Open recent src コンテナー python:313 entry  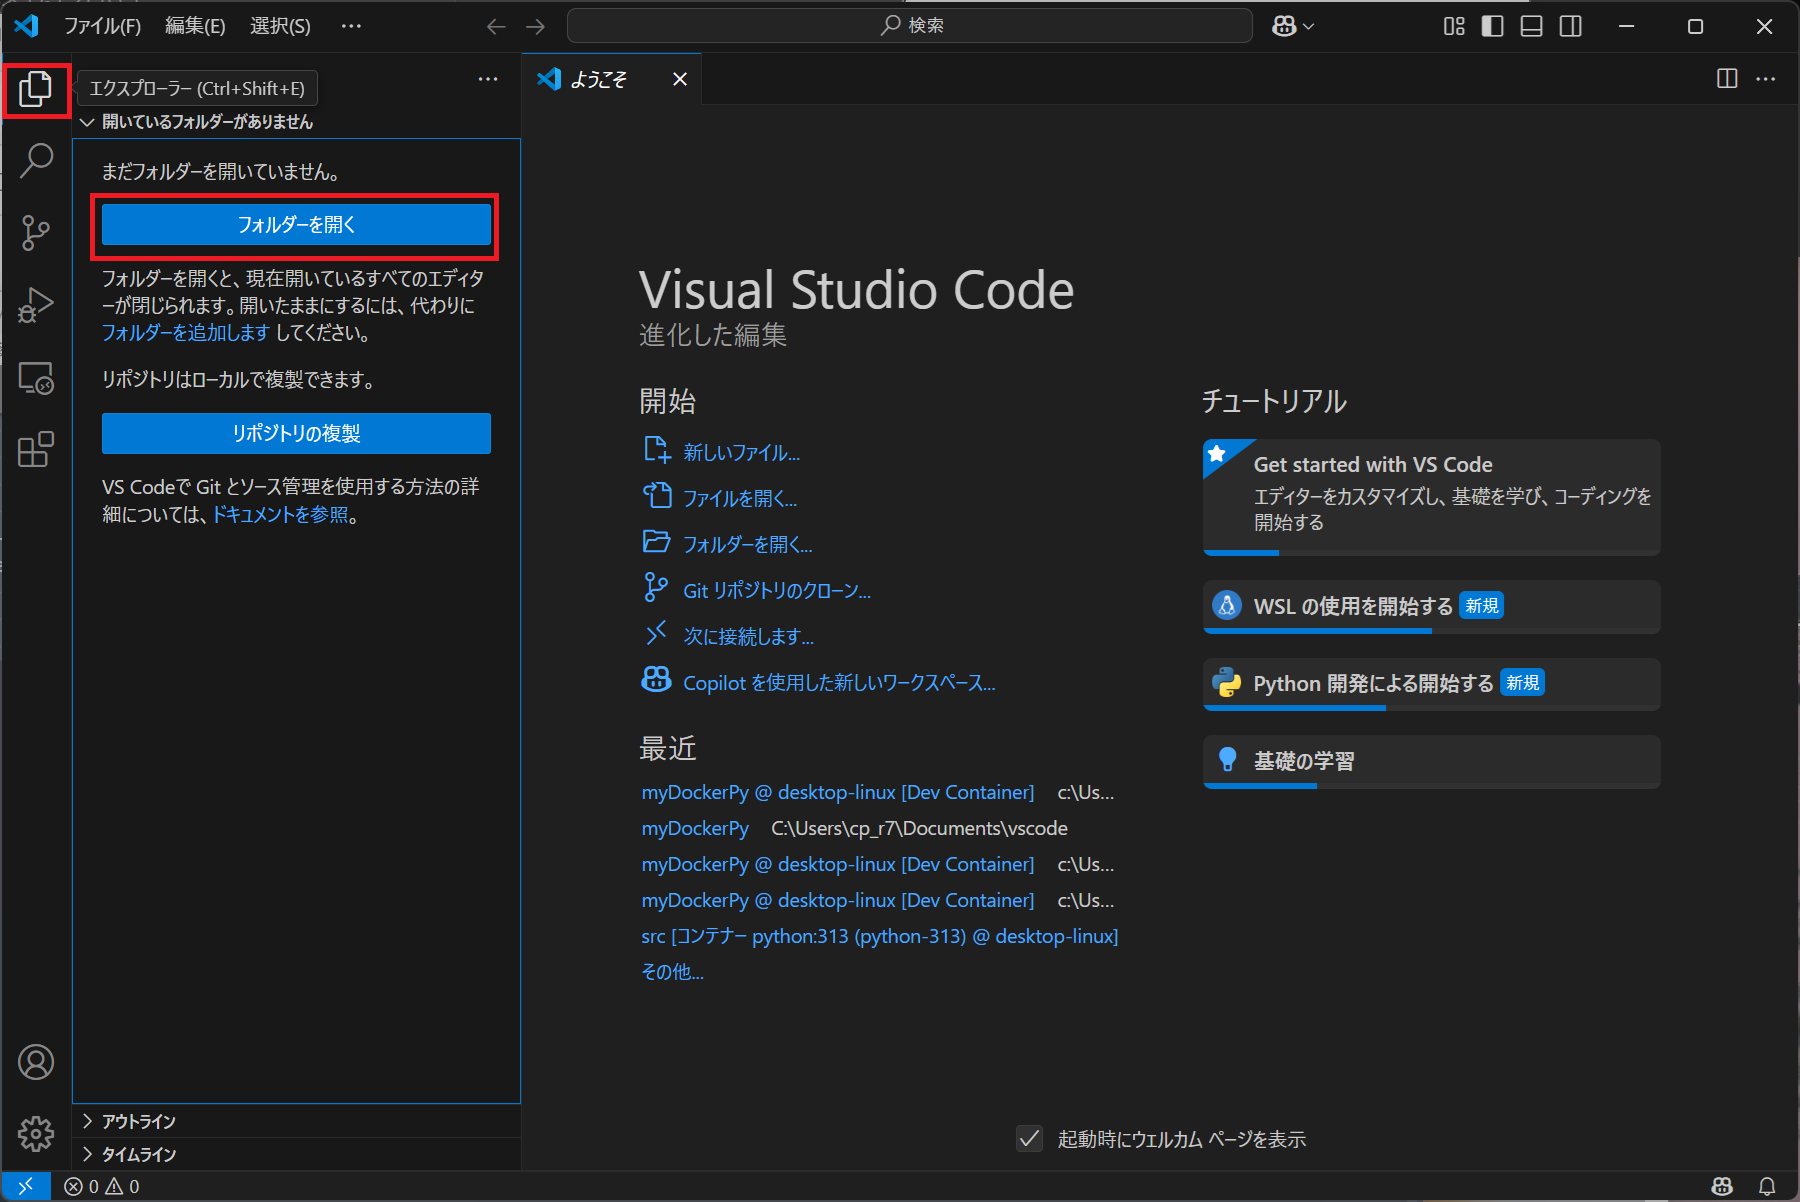tap(880, 936)
